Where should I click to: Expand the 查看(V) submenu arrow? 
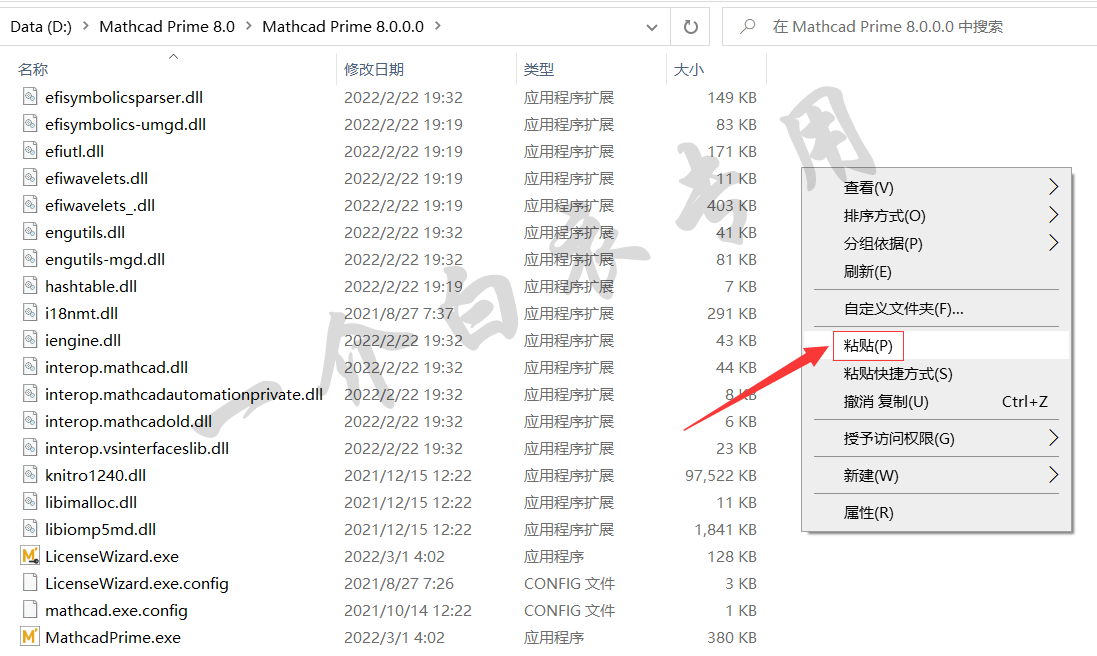(x=1053, y=187)
